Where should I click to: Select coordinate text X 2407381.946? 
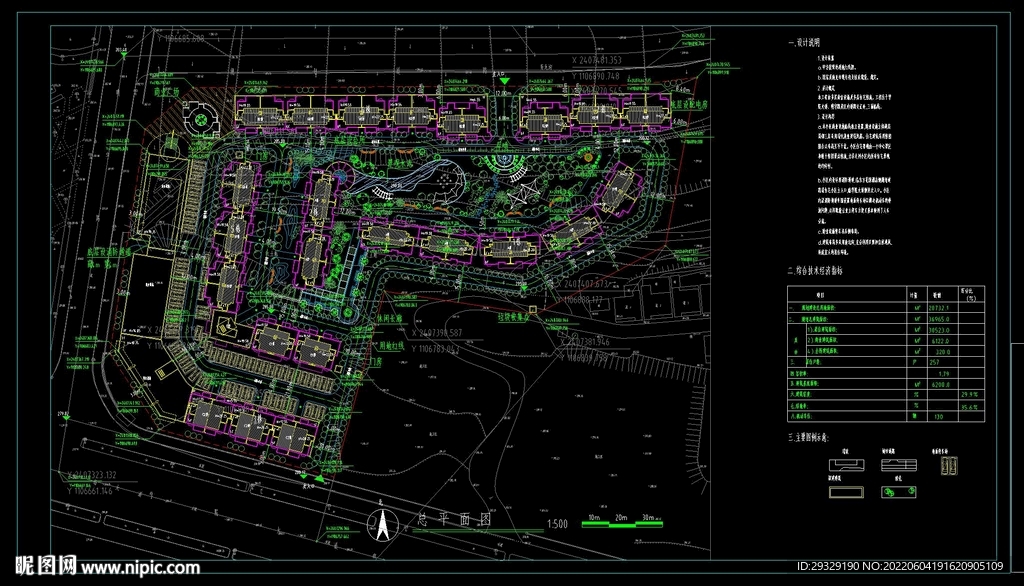(x=584, y=342)
